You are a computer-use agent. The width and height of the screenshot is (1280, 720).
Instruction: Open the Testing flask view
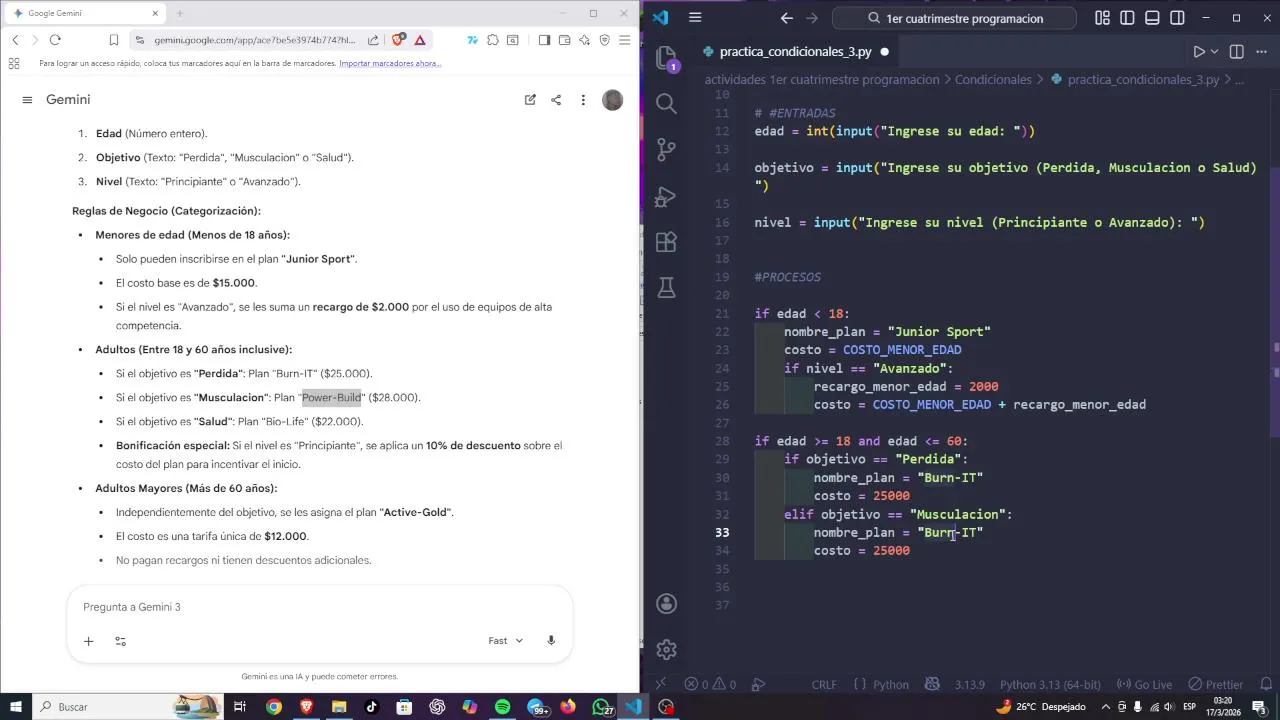tap(666, 288)
